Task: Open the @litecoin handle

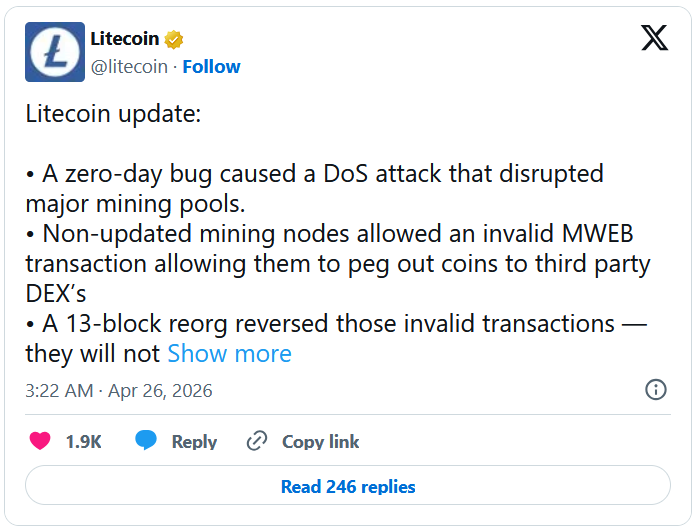Action: pyautogui.click(x=127, y=67)
